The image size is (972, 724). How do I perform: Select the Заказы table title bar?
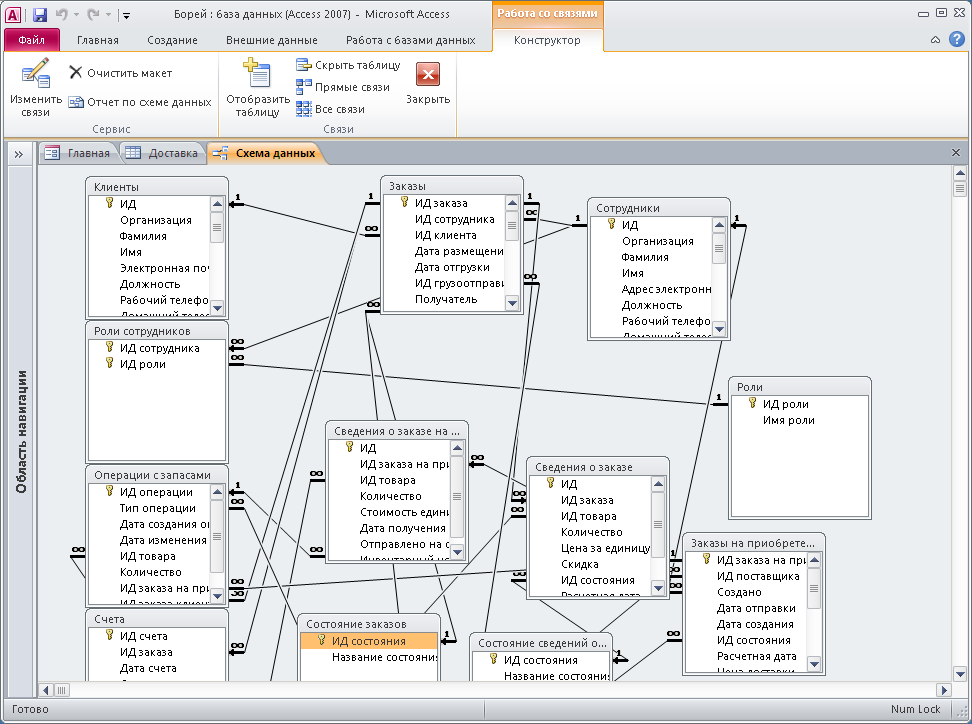tap(452, 185)
